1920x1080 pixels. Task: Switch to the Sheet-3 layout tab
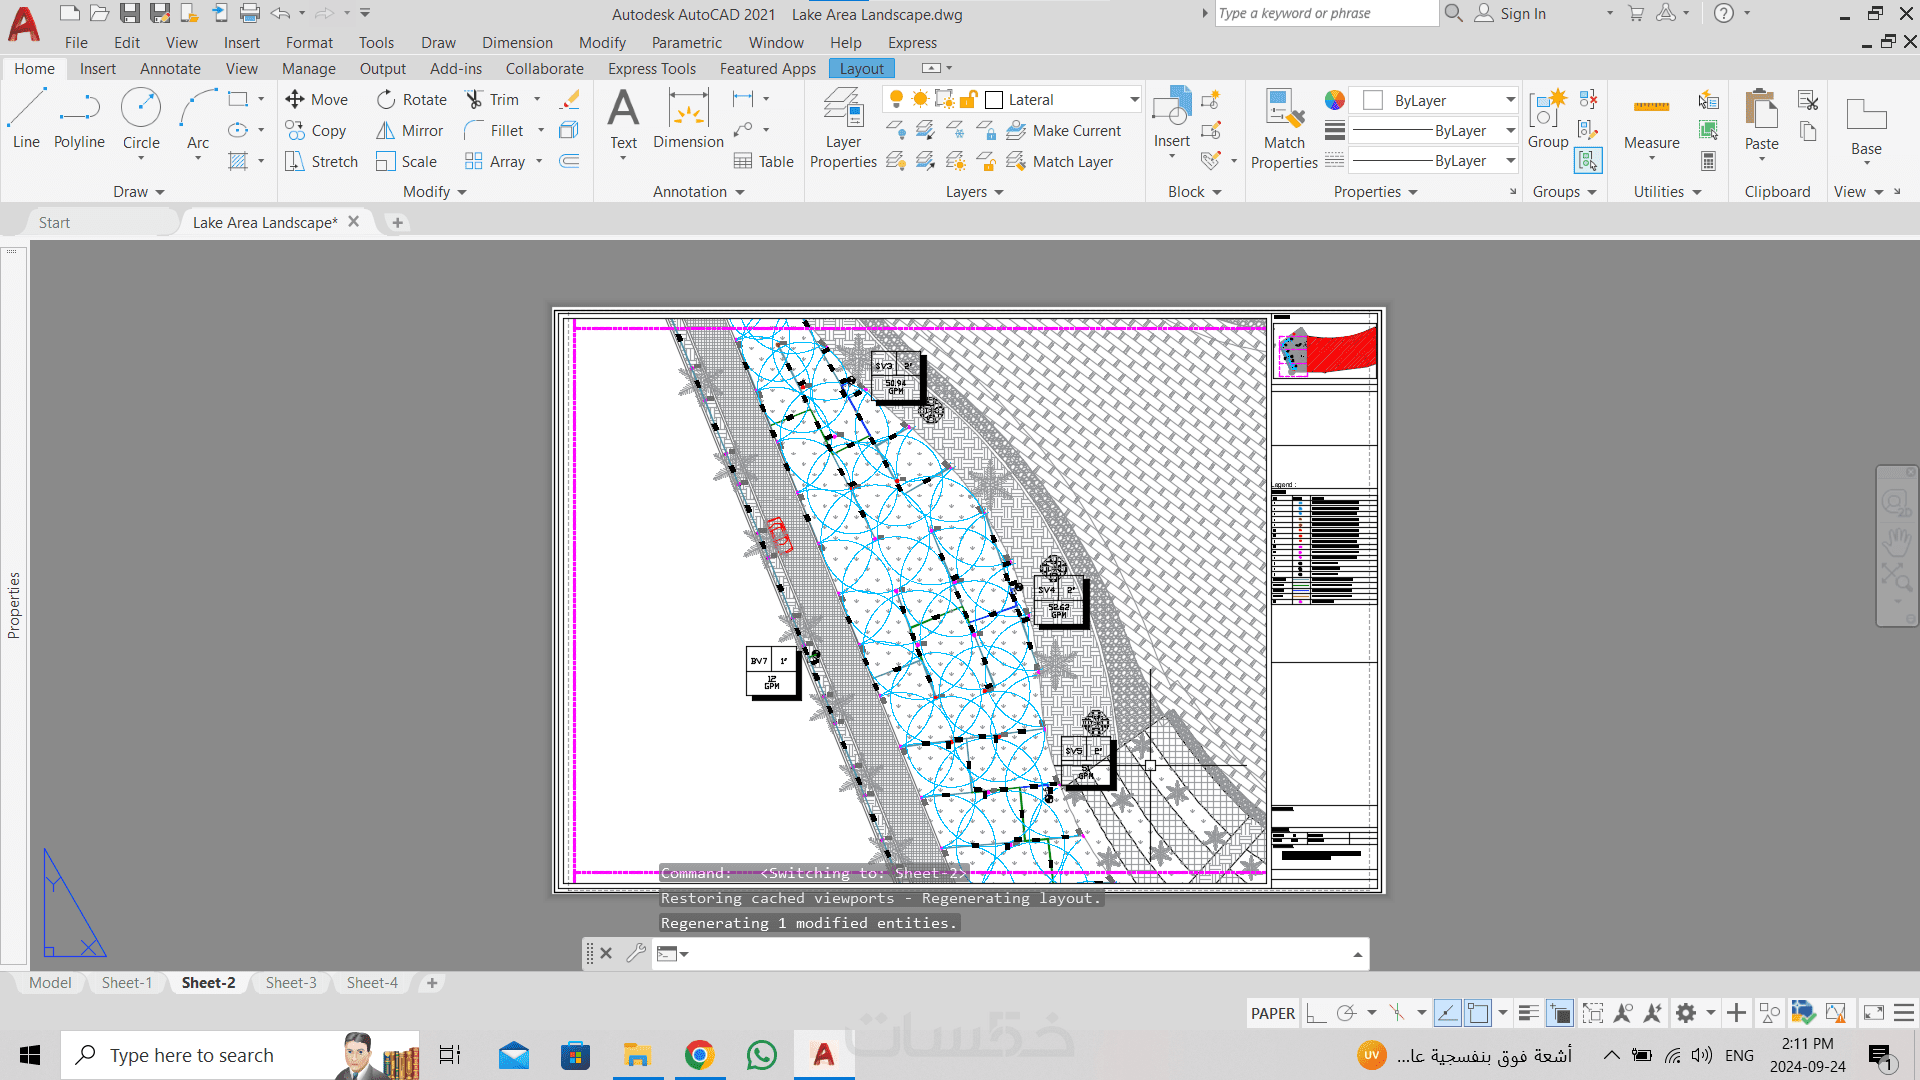pyautogui.click(x=291, y=983)
